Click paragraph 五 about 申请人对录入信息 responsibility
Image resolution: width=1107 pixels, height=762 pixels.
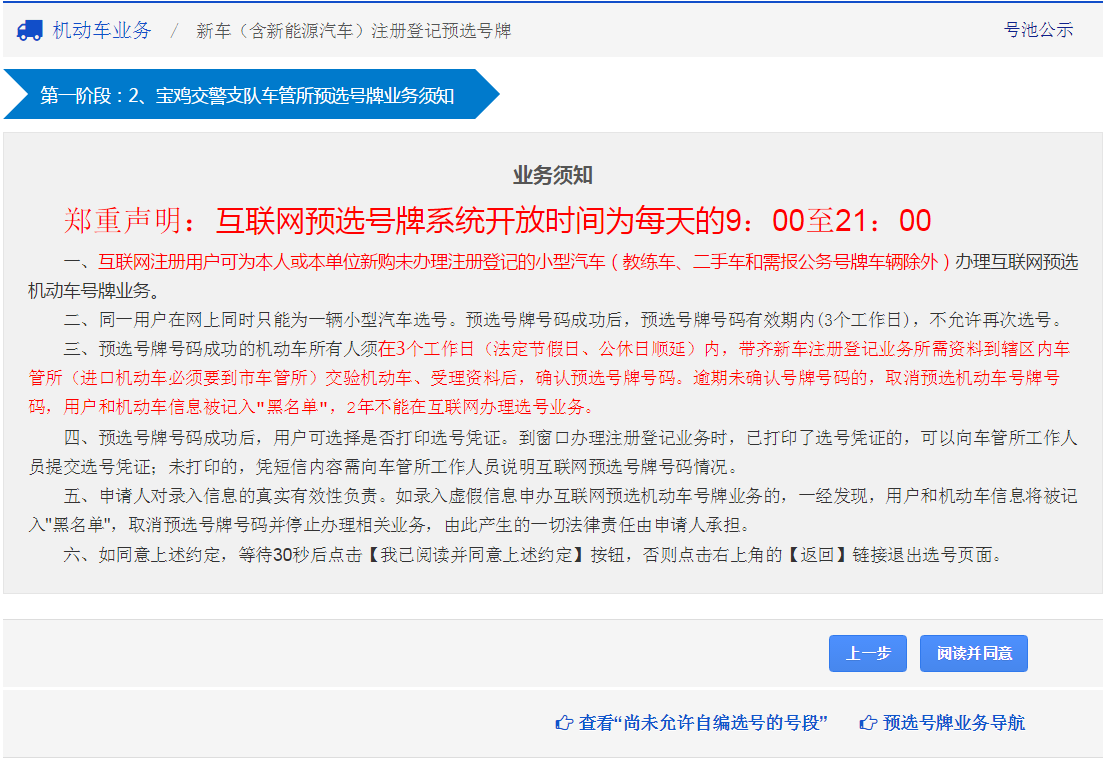coord(553,511)
